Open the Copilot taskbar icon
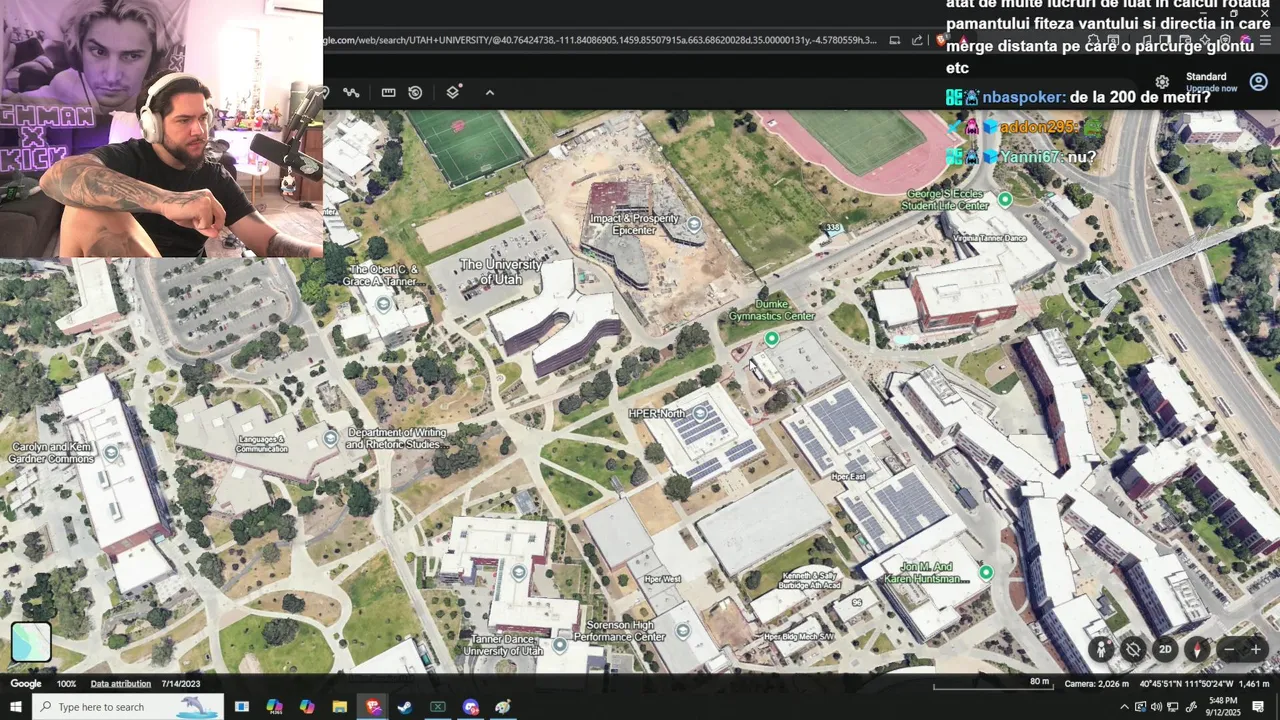The height and width of the screenshot is (720, 1280). 307,707
